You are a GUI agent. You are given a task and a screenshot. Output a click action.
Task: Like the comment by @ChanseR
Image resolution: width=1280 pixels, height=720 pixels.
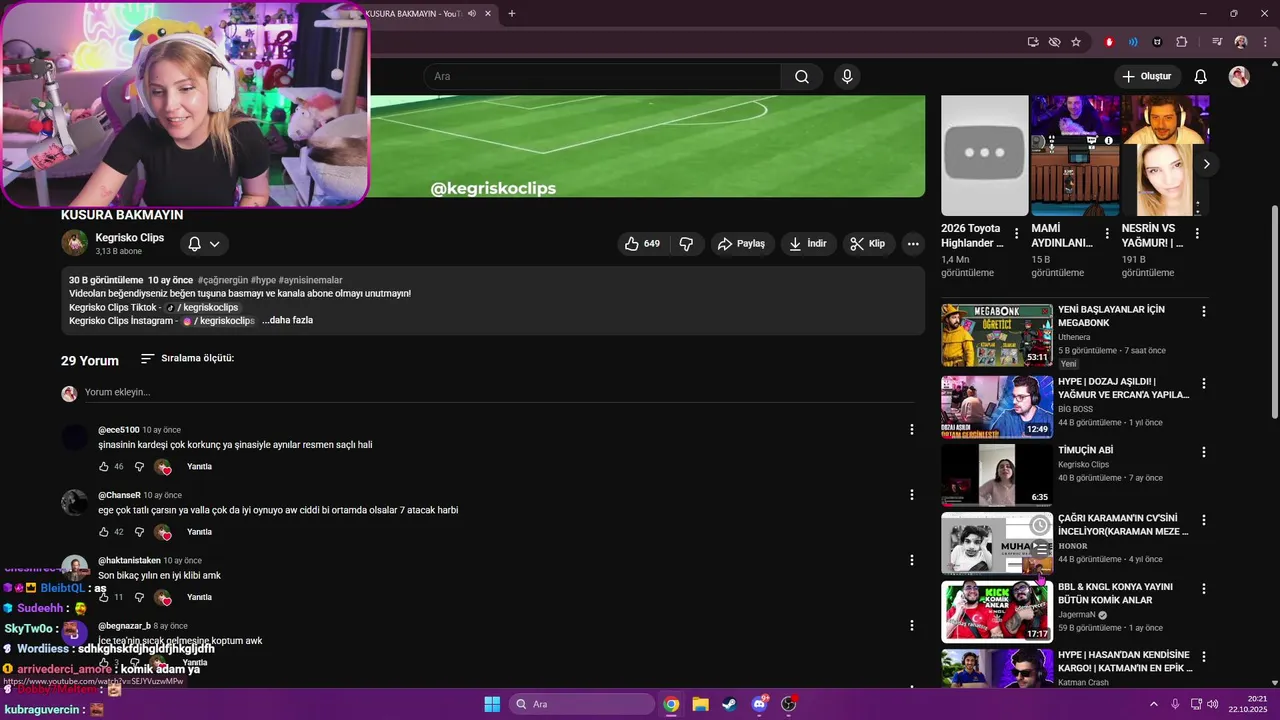(x=104, y=532)
